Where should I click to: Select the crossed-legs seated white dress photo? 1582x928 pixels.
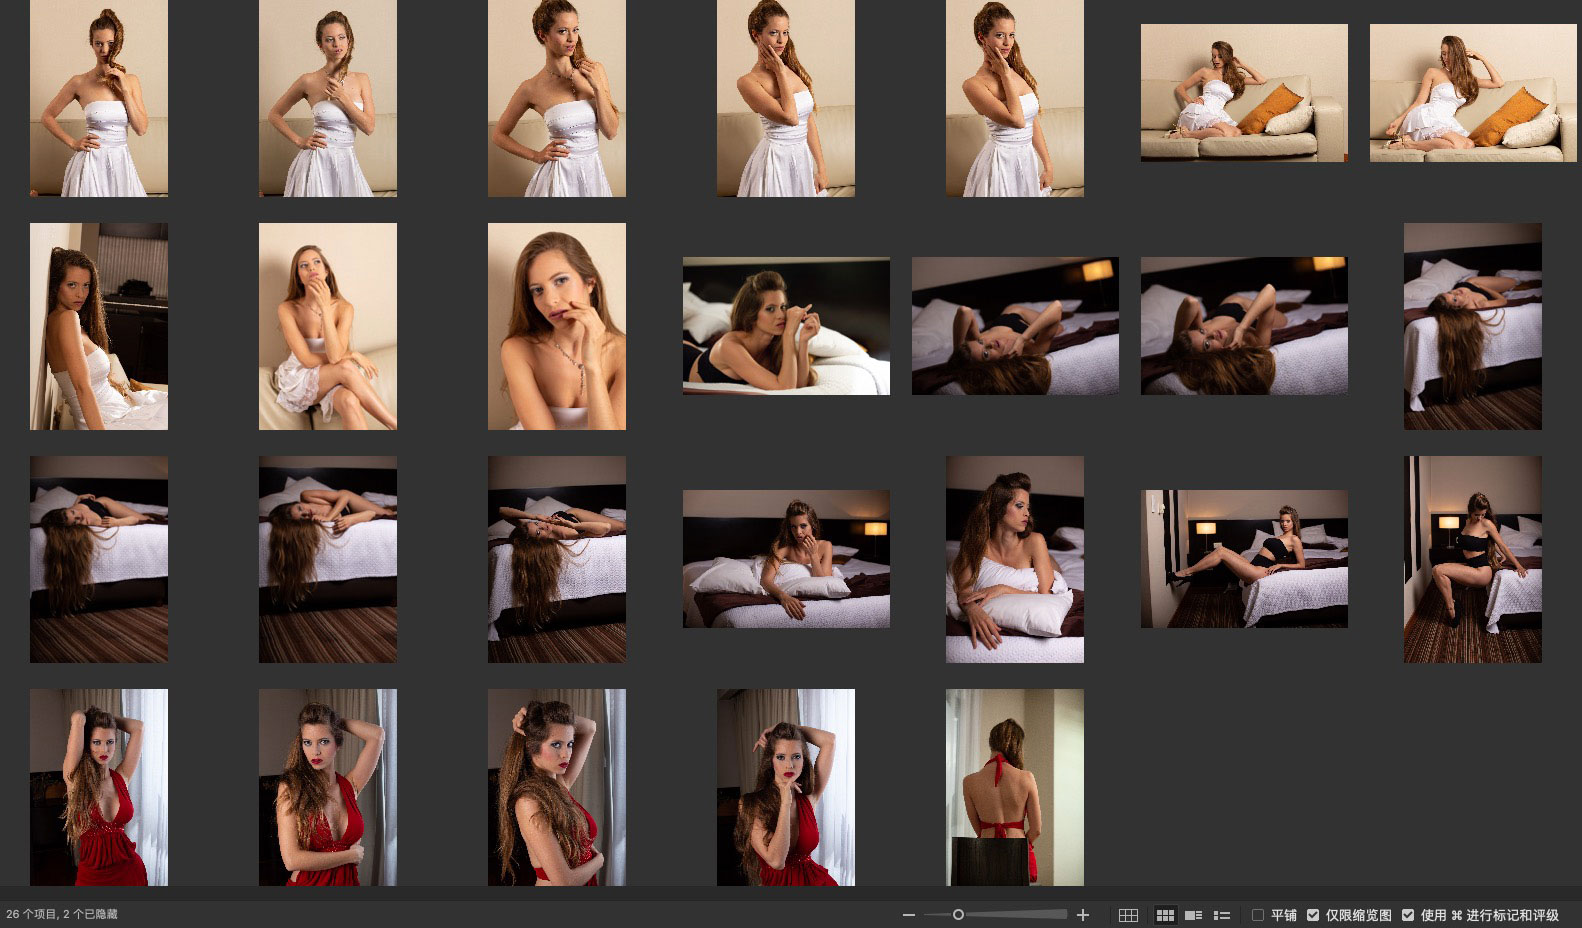(x=327, y=326)
